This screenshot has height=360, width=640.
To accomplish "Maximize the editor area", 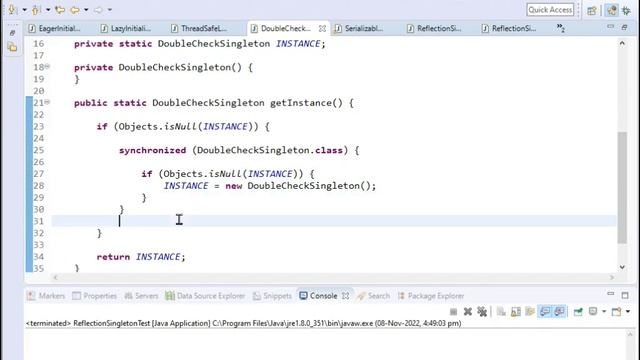I will coord(624,27).
